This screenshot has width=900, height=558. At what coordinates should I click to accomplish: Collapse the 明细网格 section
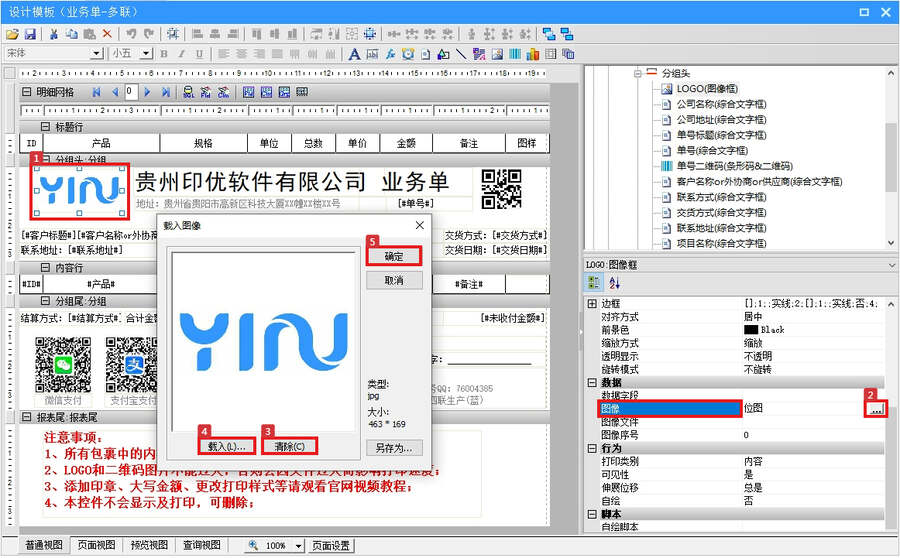point(26,92)
